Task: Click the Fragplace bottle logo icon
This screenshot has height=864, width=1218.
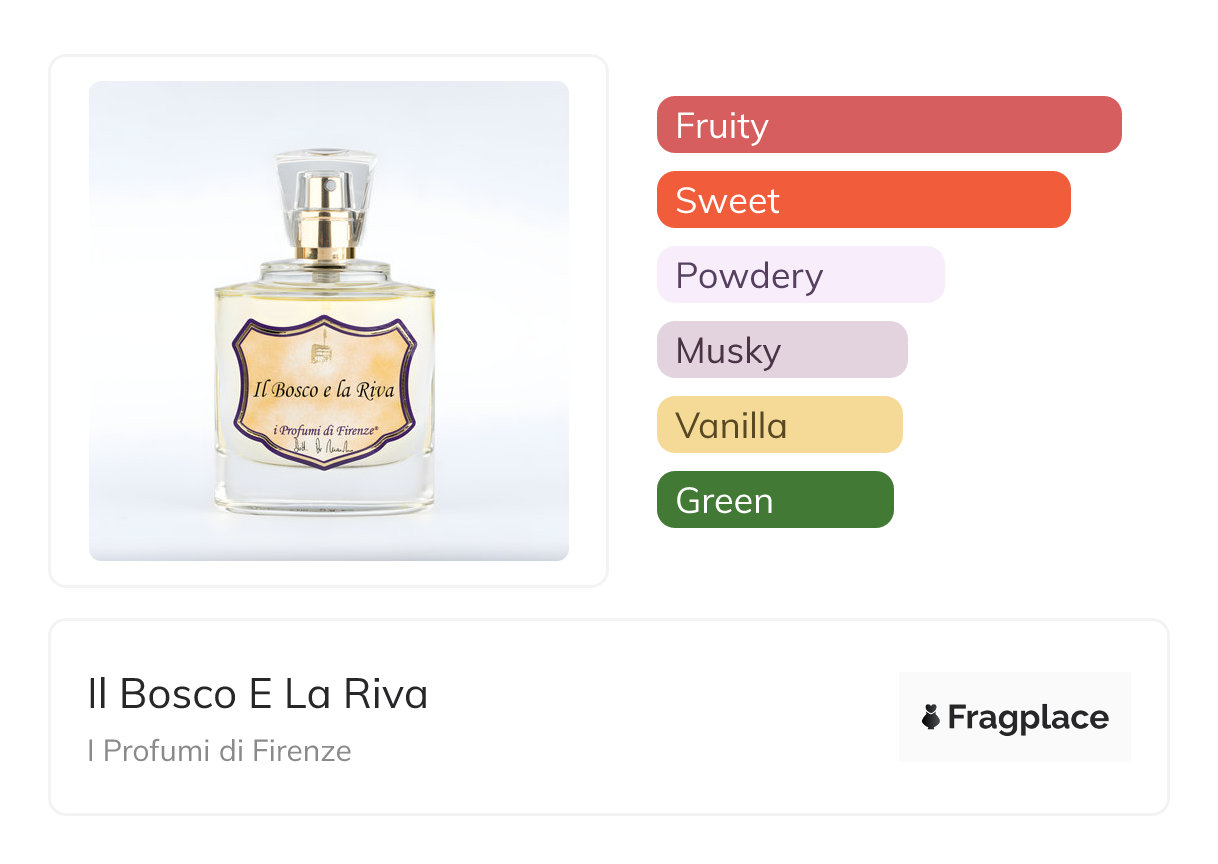Action: tap(931, 717)
